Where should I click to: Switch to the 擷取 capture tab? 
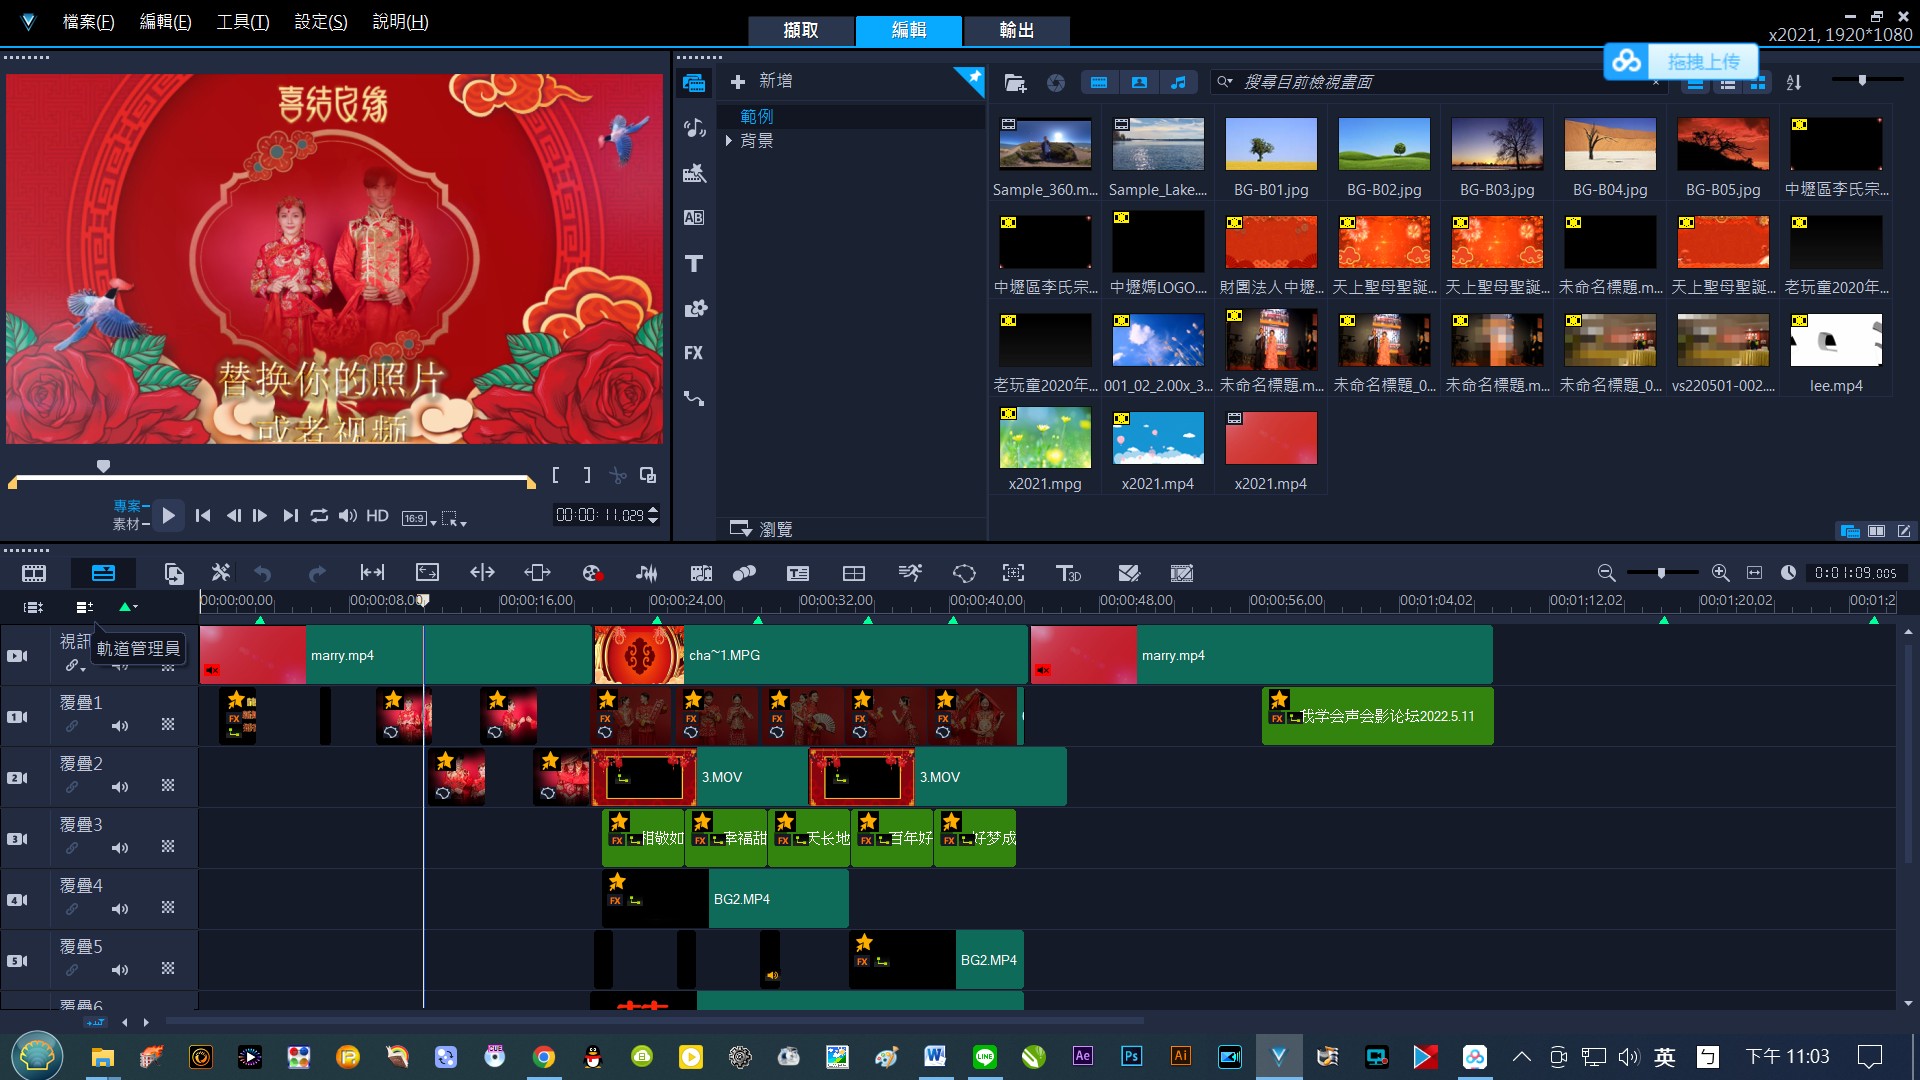coord(801,30)
